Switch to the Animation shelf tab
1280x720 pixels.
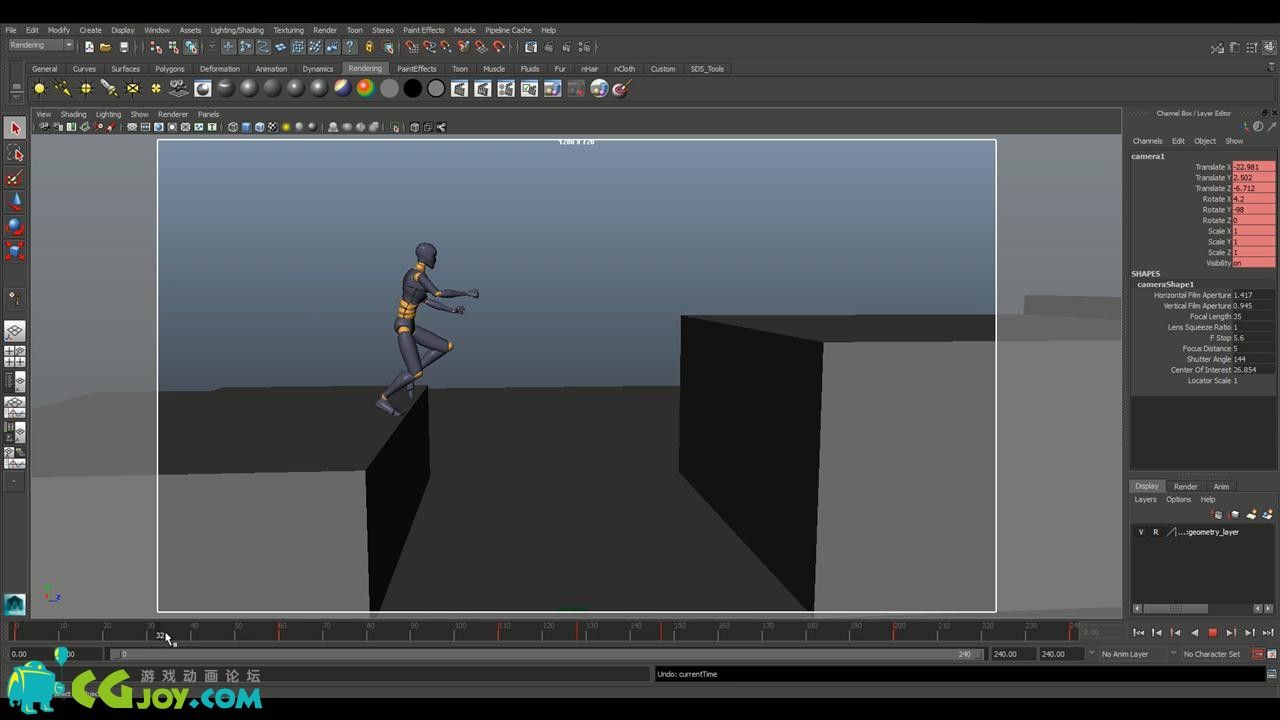coord(271,69)
